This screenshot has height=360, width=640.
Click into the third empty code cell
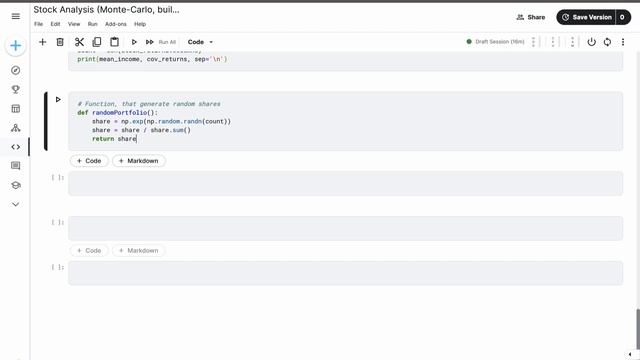(x=345, y=273)
